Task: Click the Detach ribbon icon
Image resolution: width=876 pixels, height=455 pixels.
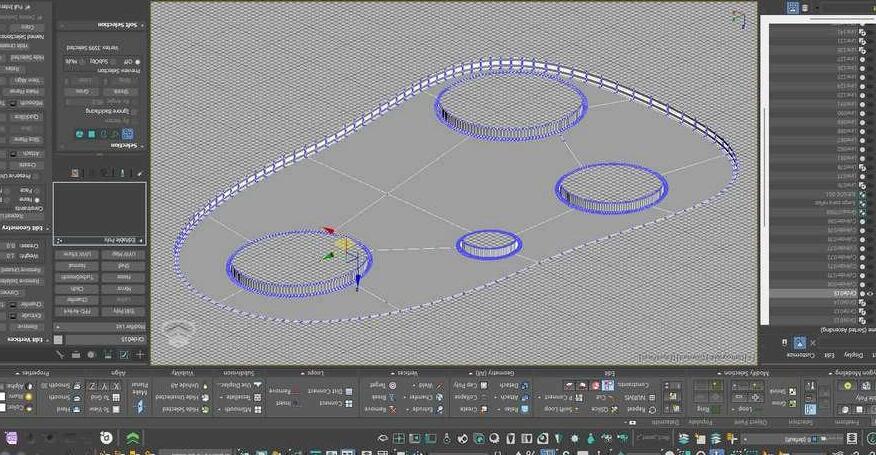Action: [524, 386]
